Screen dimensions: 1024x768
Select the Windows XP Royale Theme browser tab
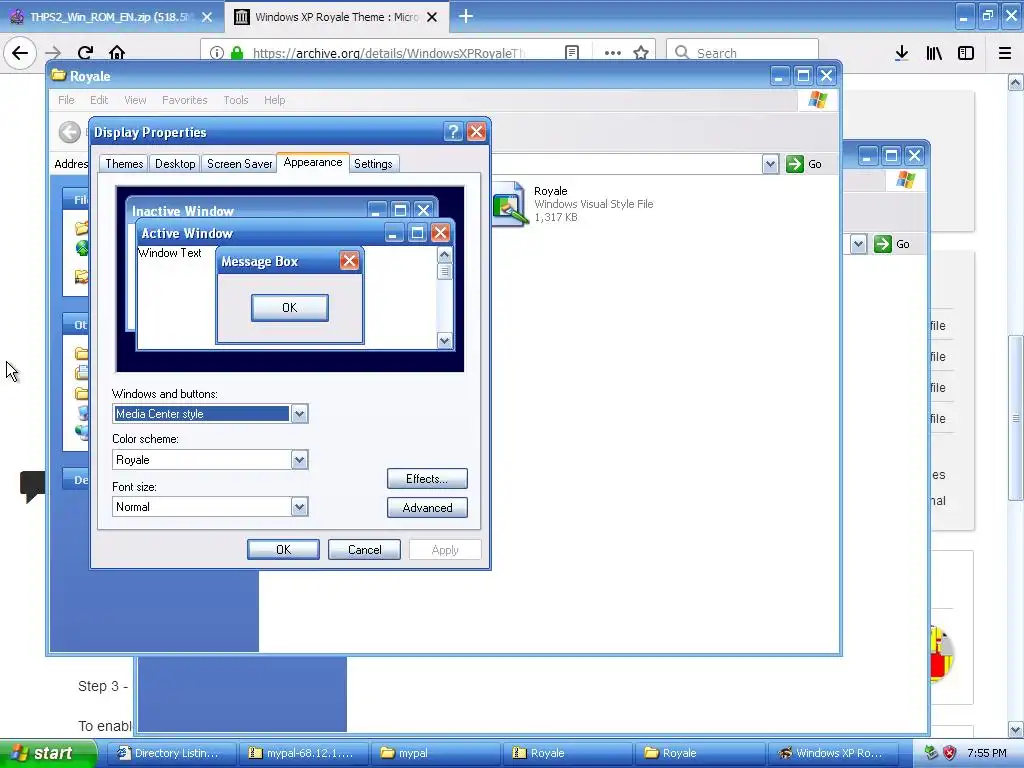click(336, 17)
